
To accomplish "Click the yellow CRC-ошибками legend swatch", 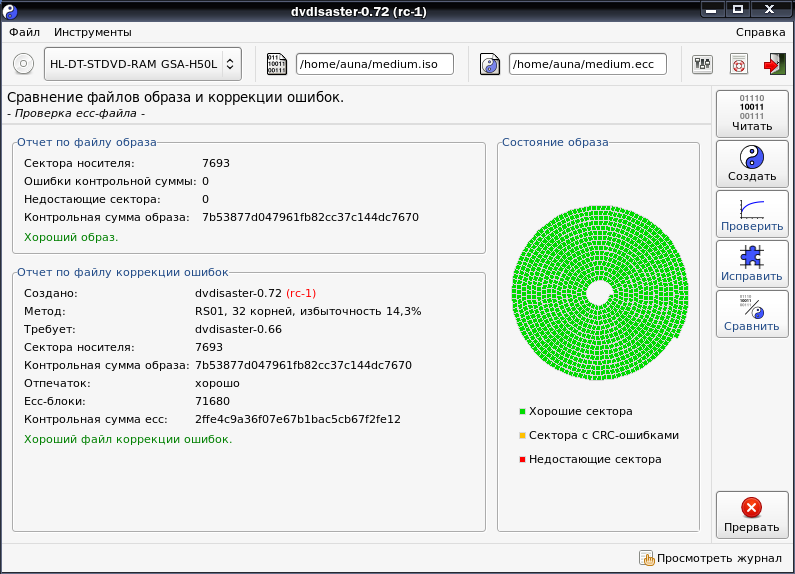I will 522,435.
